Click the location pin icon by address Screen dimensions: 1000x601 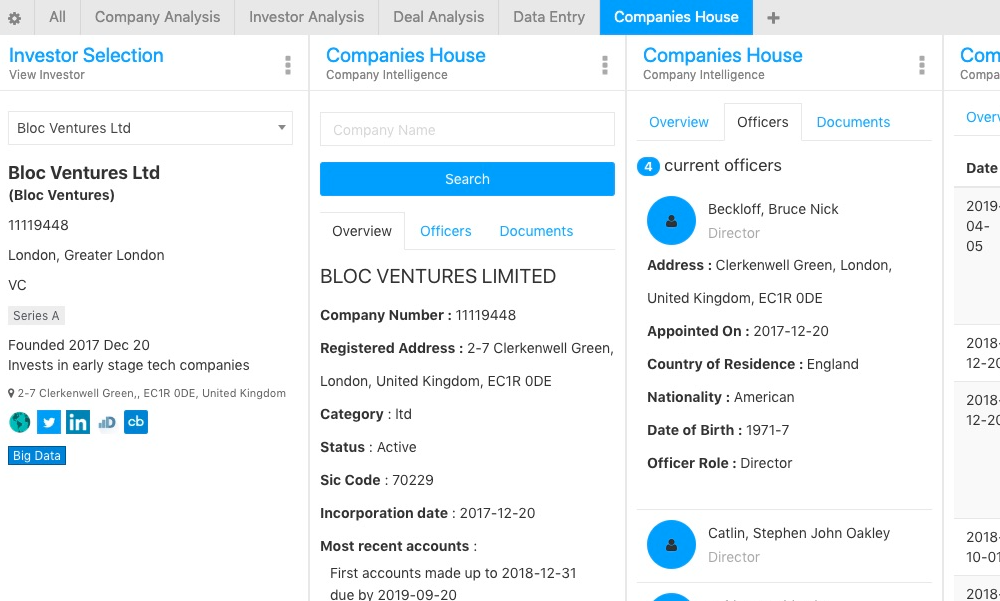(11, 394)
